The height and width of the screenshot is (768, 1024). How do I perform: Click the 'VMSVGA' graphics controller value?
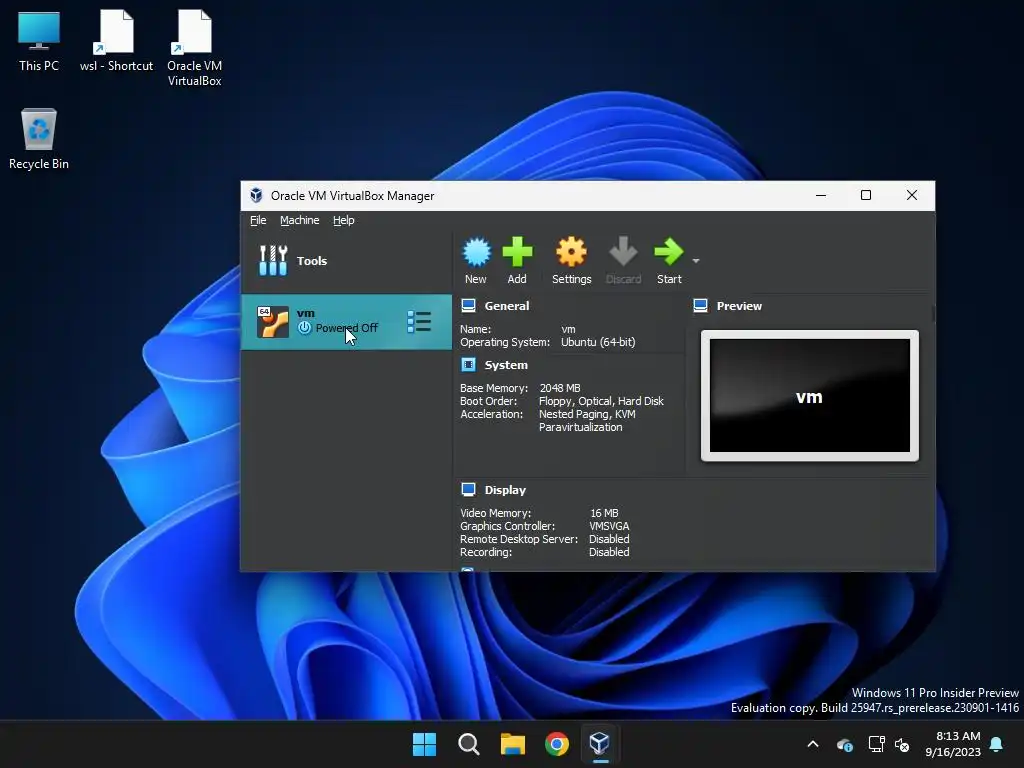(x=609, y=526)
